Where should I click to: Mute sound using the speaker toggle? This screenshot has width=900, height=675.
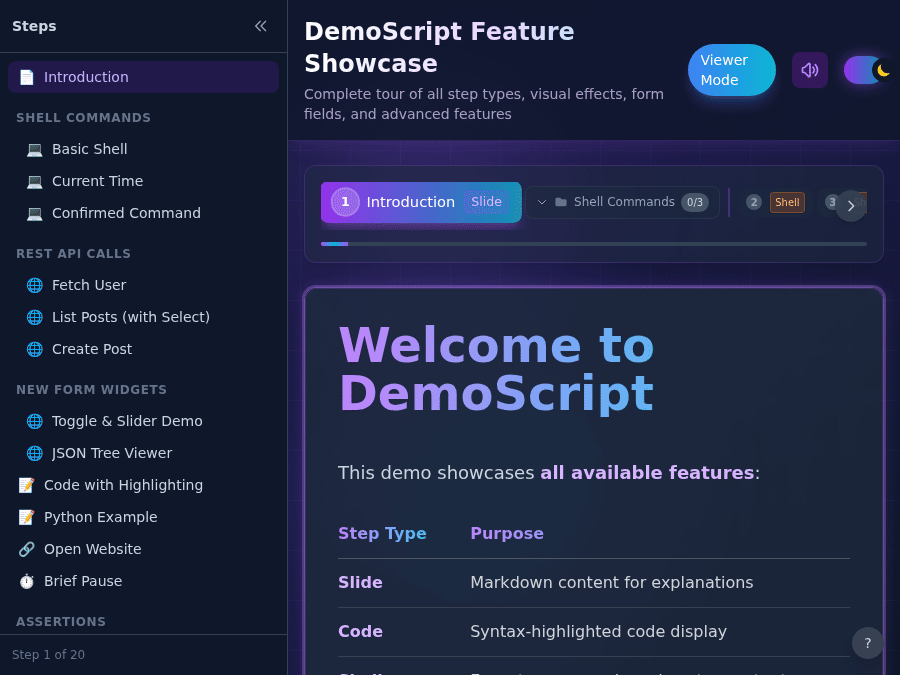pos(810,70)
